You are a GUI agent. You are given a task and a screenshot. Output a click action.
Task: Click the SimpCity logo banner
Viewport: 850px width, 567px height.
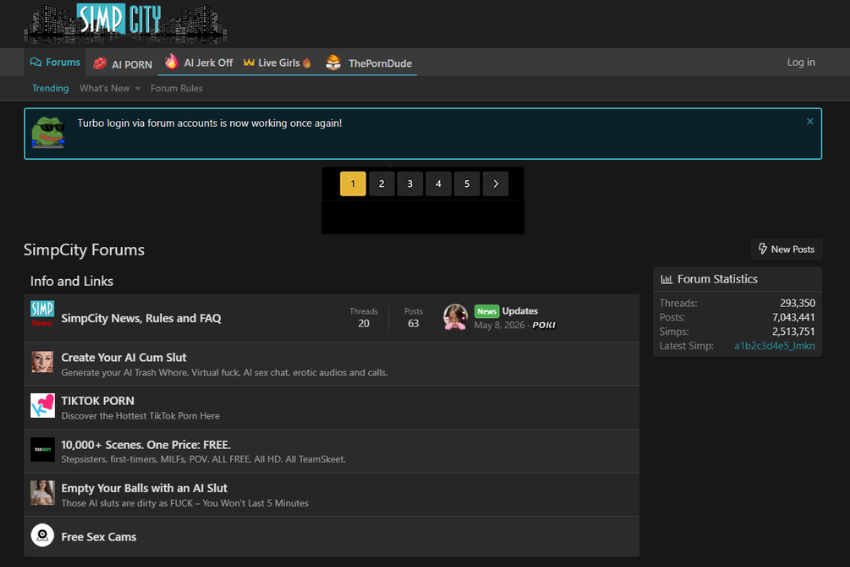coord(125,23)
